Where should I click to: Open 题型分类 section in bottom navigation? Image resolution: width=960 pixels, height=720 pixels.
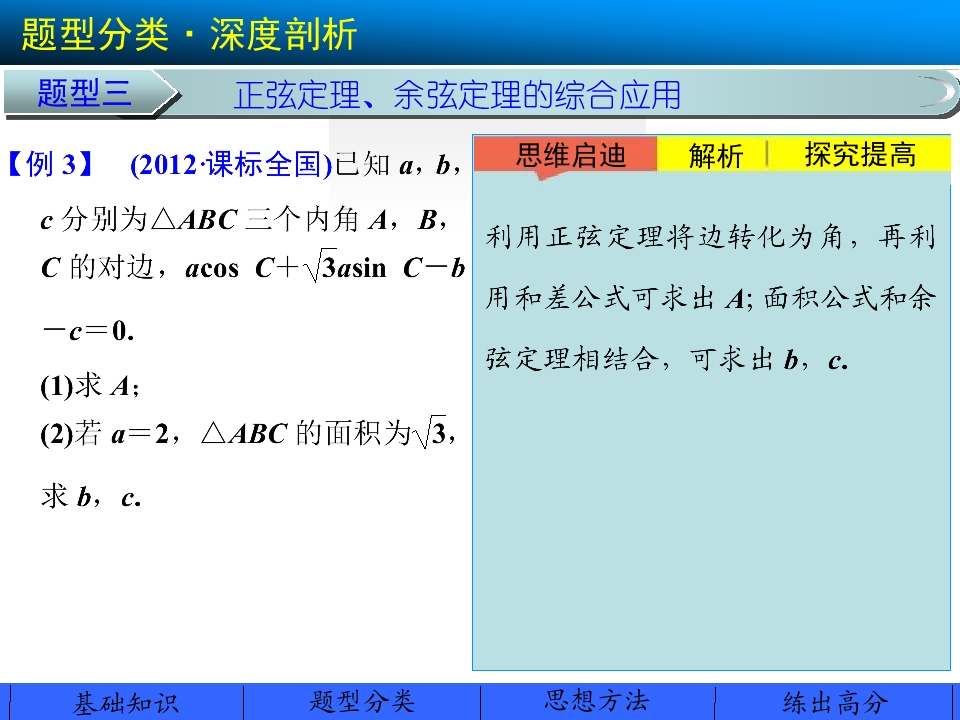point(362,702)
